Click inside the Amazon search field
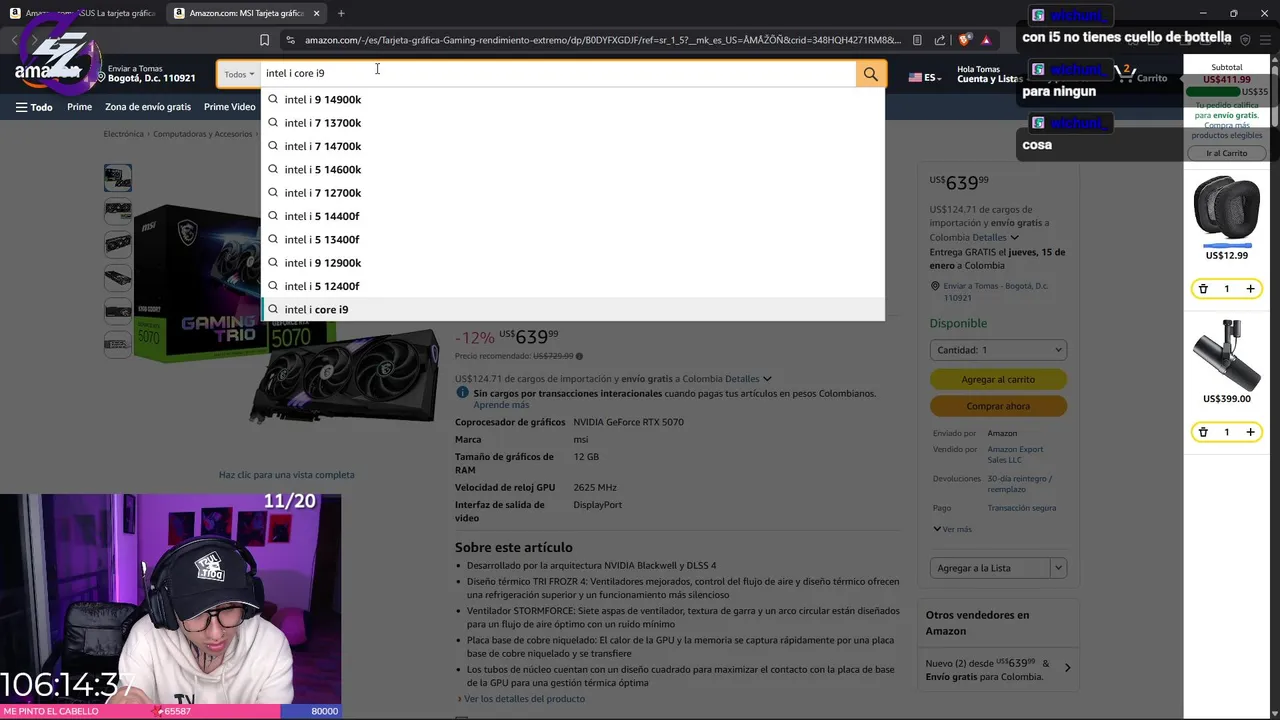The width and height of the screenshot is (1280, 720). pyautogui.click(x=558, y=74)
